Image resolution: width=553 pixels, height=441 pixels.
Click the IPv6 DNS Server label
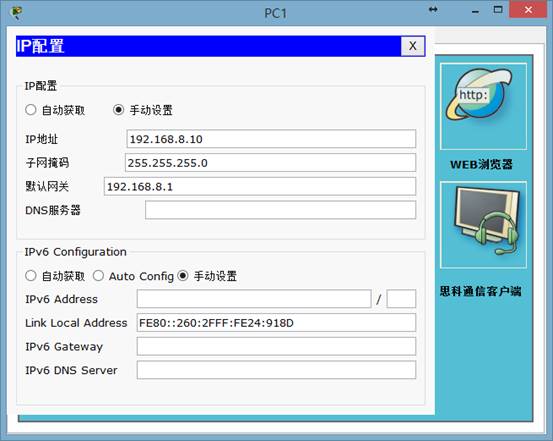(x=71, y=370)
